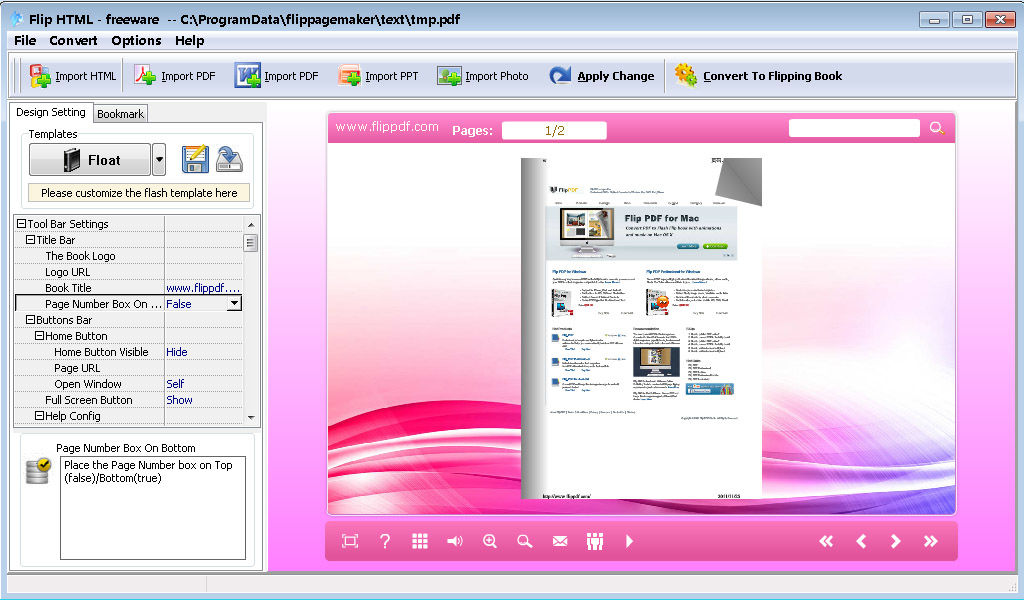Click the Full Screen Button value Show
1024x600 pixels.
tap(203, 400)
